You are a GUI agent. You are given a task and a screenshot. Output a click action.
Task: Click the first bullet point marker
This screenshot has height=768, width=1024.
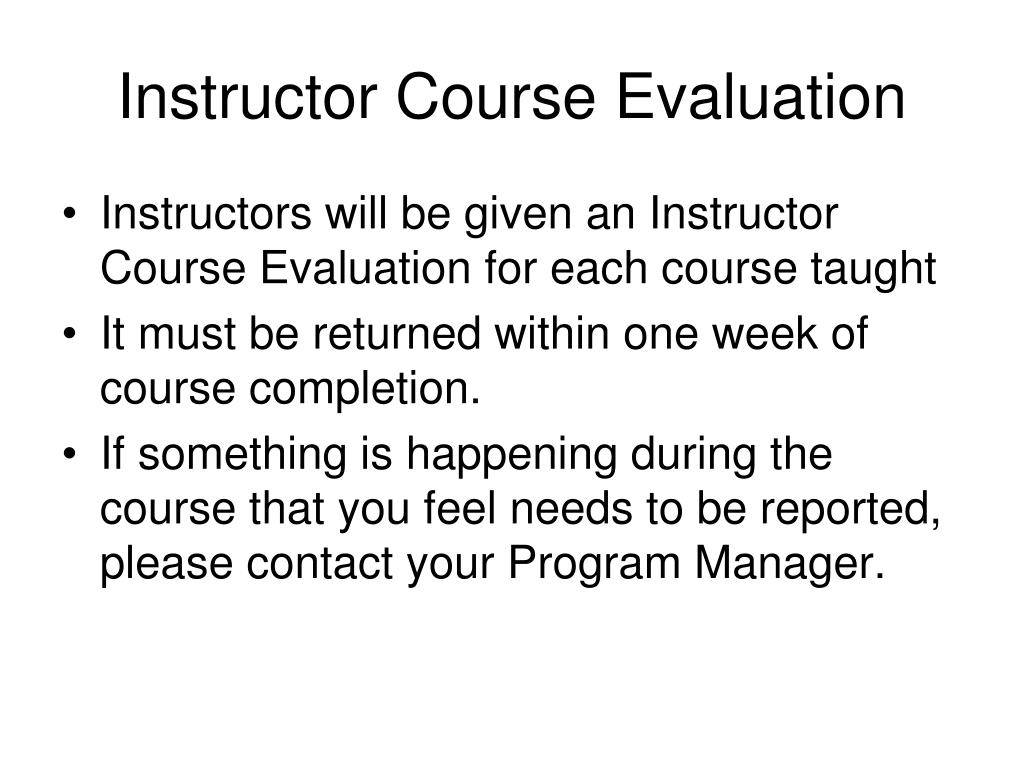click(70, 215)
